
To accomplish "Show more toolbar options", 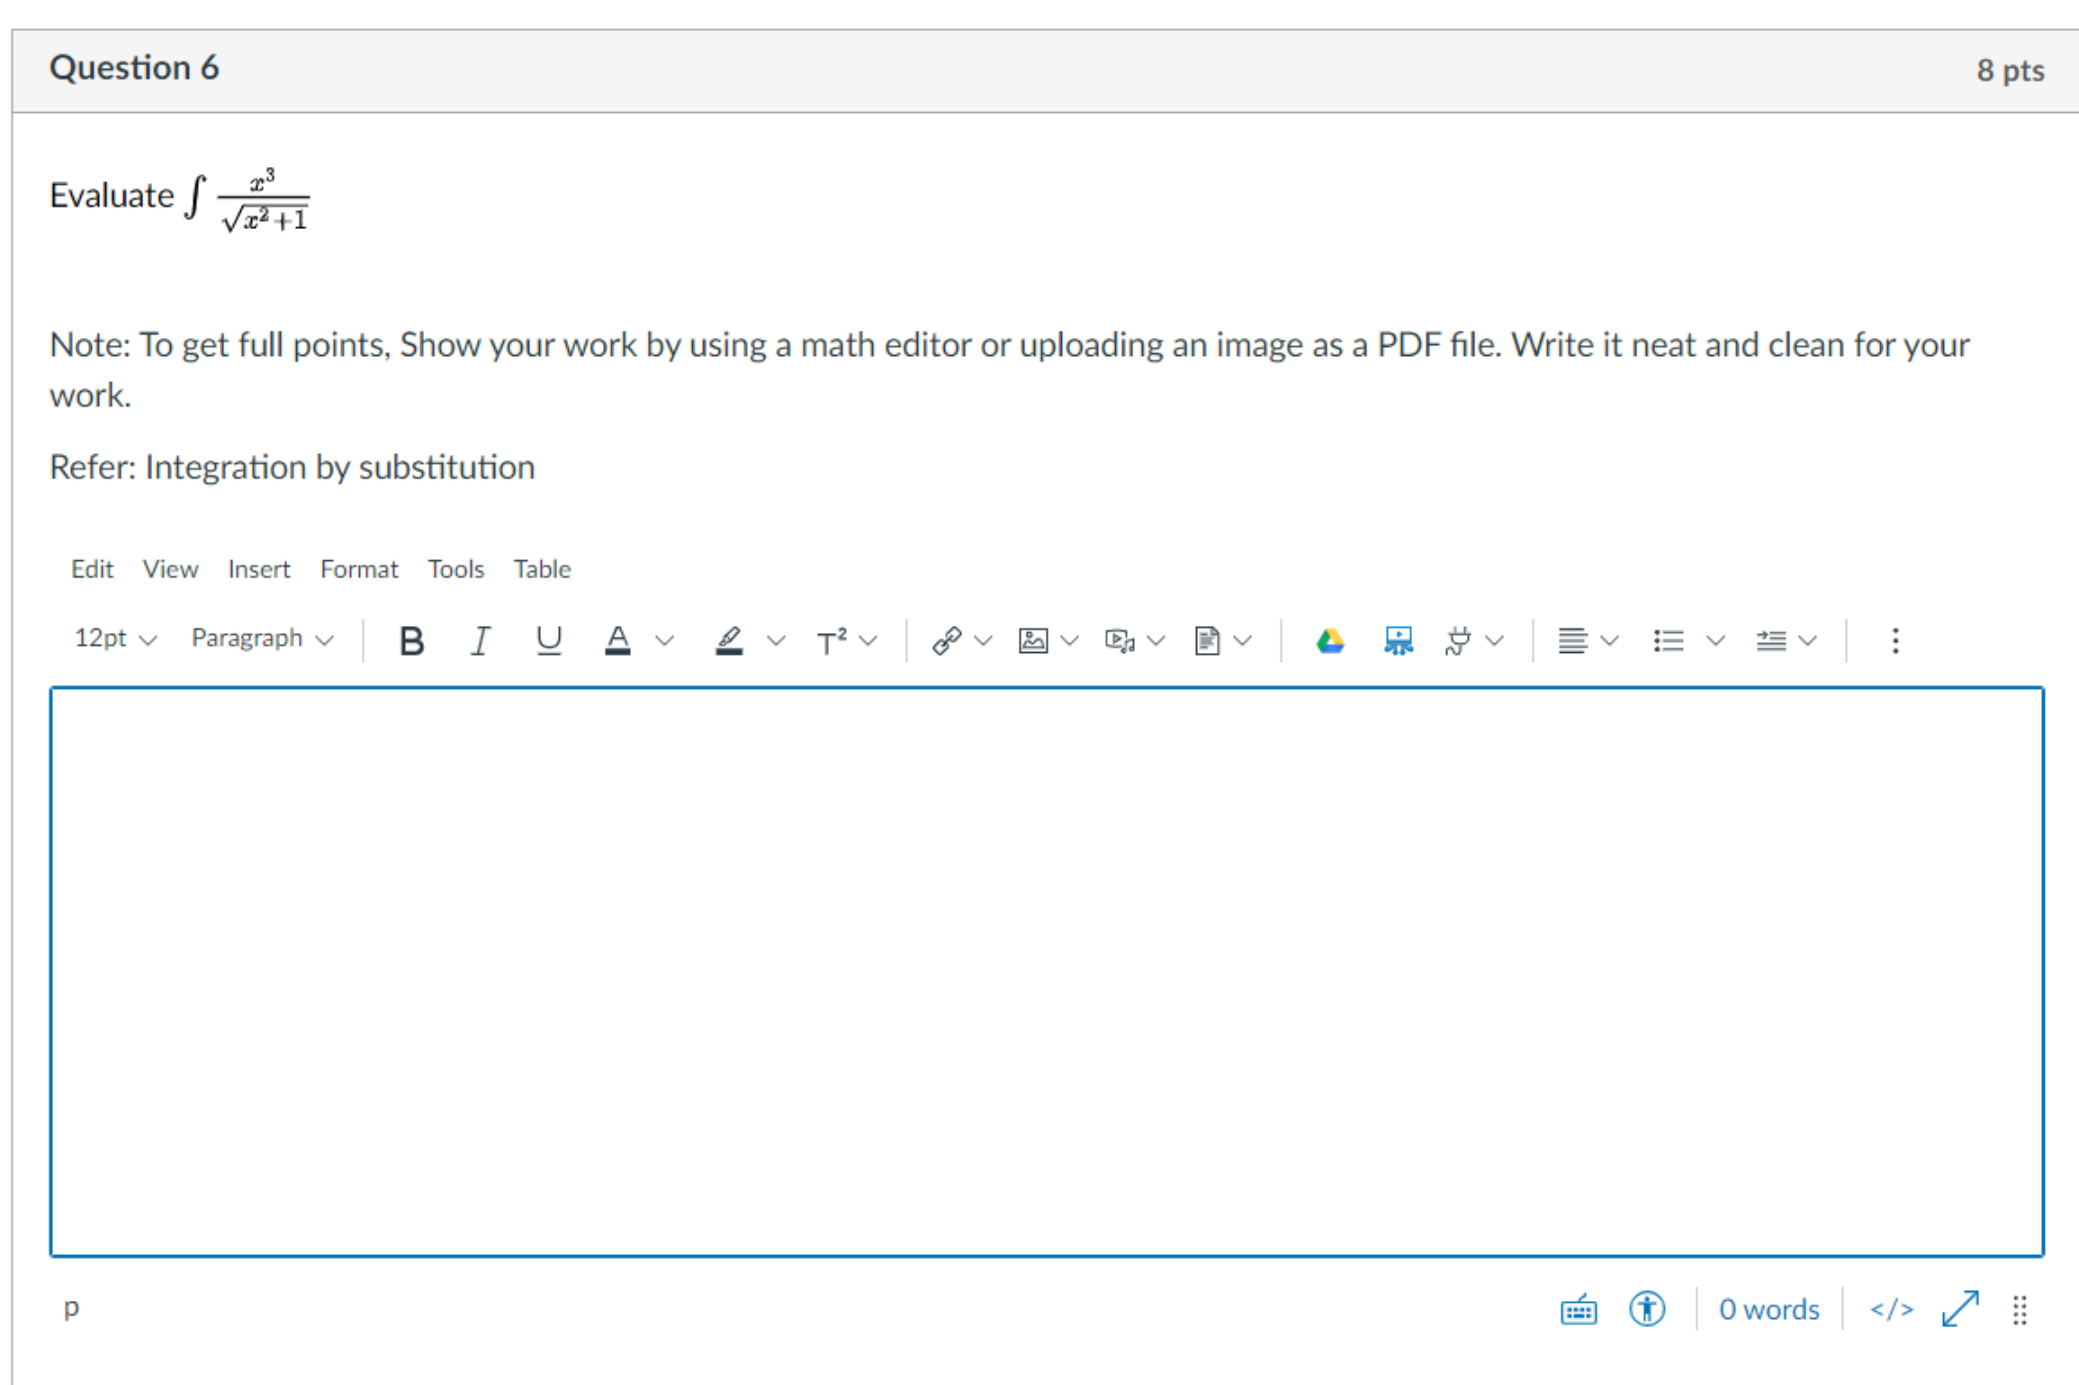I will (1895, 640).
